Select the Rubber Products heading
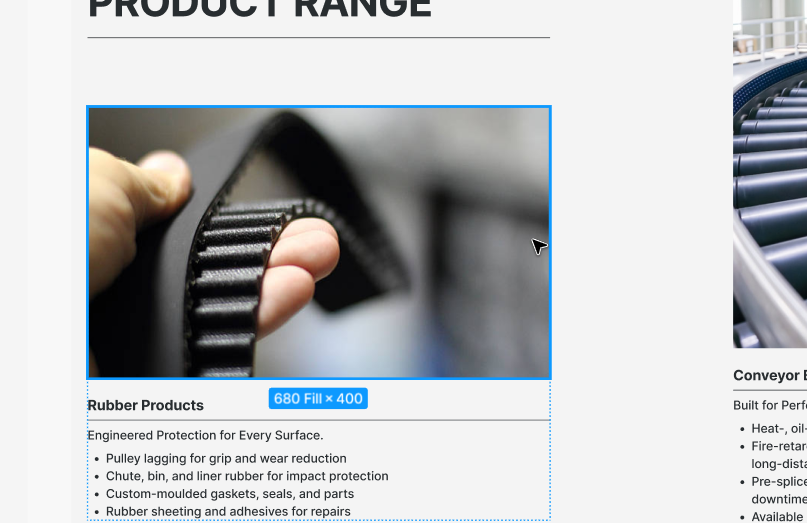The image size is (807, 523). pyautogui.click(x=146, y=405)
